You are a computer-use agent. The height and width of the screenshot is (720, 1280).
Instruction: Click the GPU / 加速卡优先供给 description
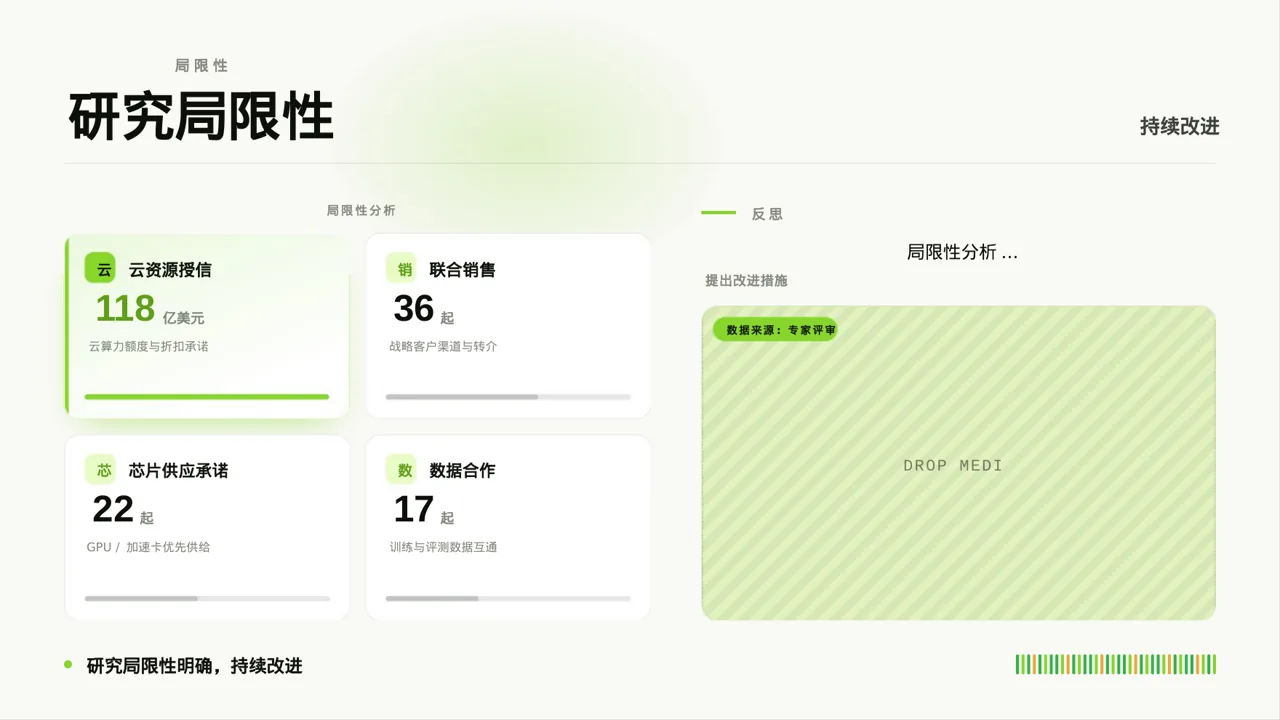148,547
